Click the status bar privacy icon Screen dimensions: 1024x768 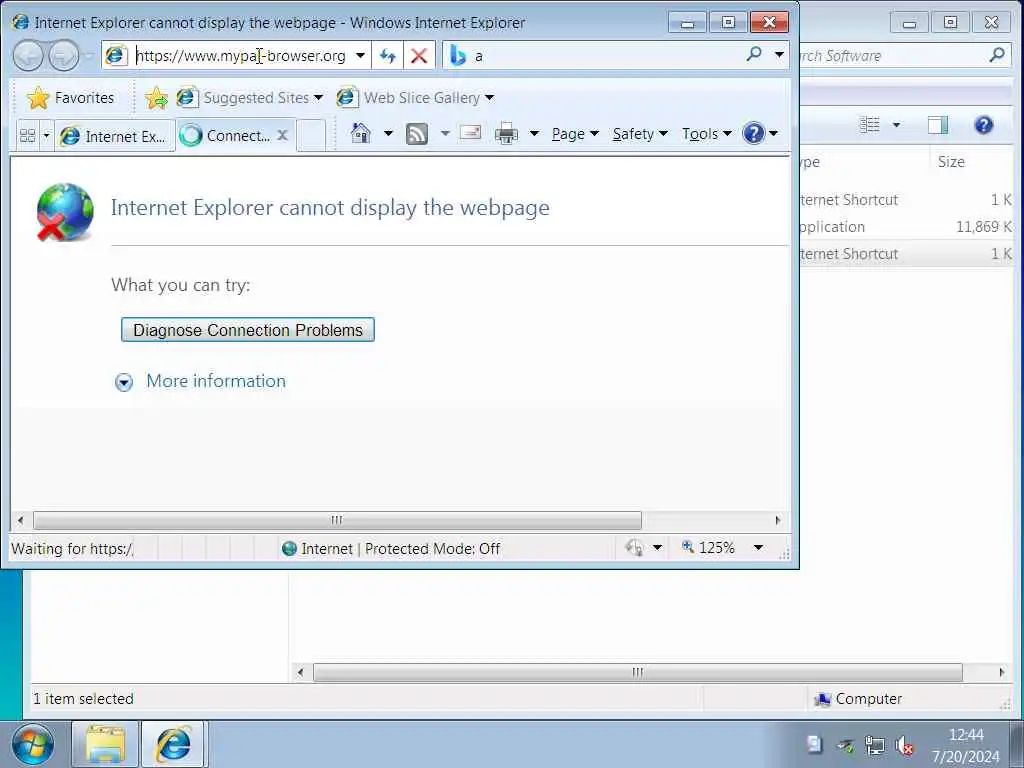pos(634,547)
